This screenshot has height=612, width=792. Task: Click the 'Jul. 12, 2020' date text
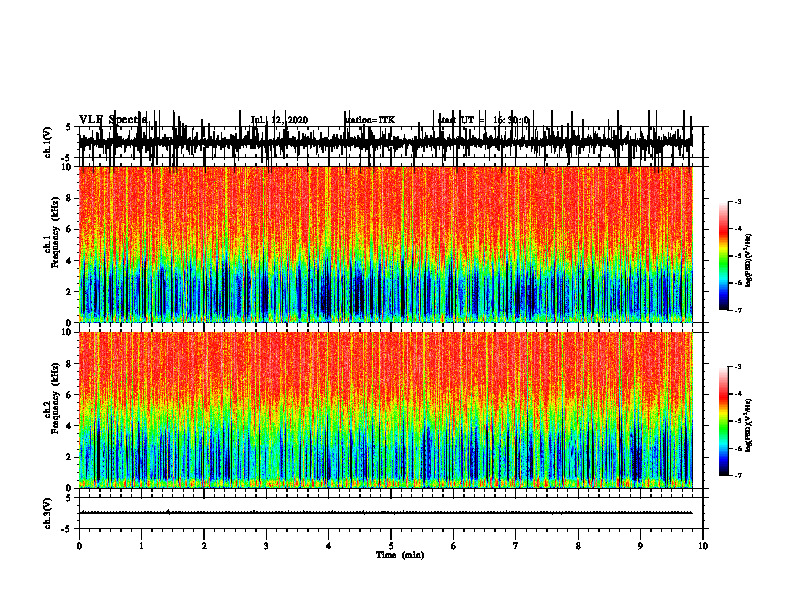pyautogui.click(x=279, y=120)
